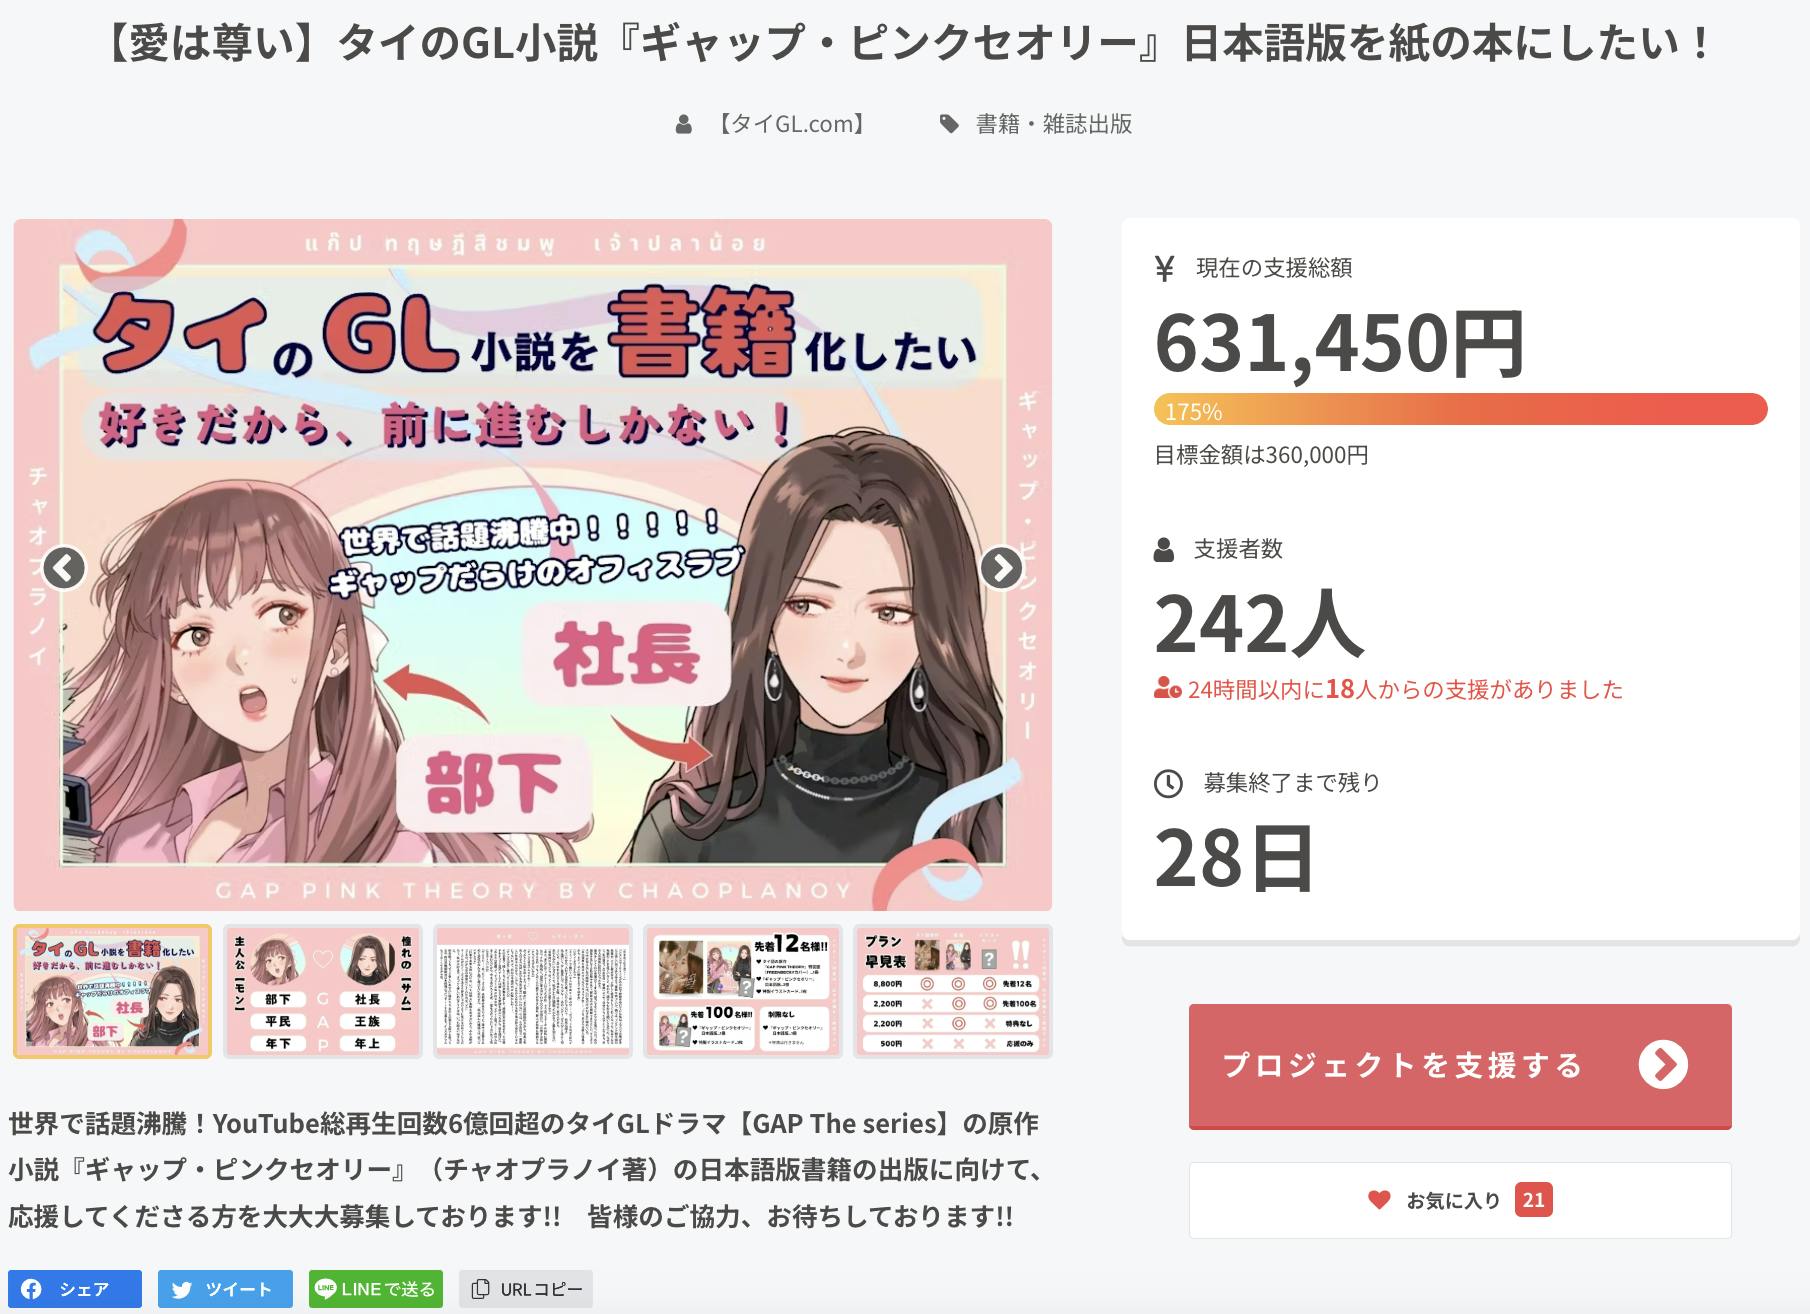Select the プラン早見表 thumbnail

[953, 991]
